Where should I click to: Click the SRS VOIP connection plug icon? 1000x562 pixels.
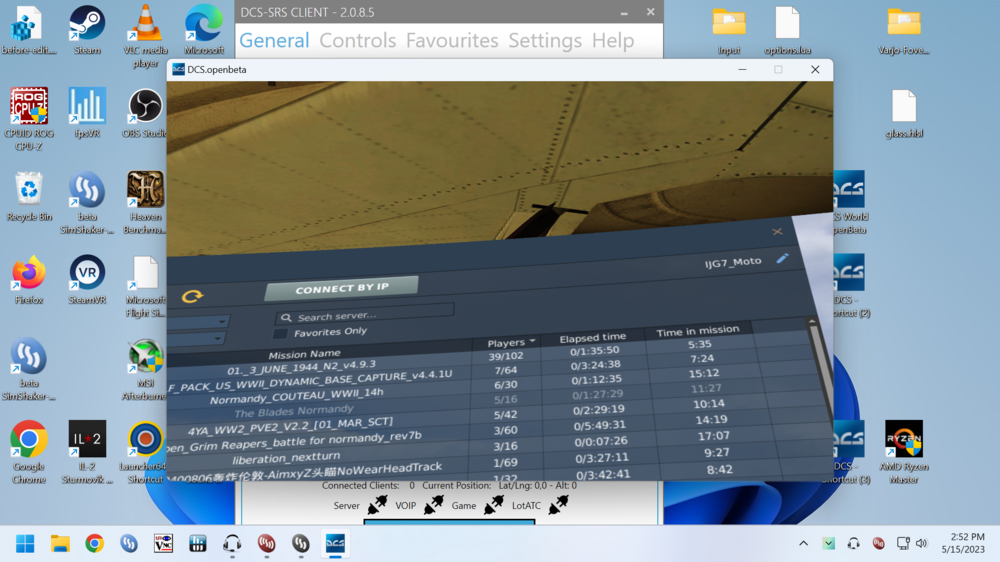click(x=434, y=505)
